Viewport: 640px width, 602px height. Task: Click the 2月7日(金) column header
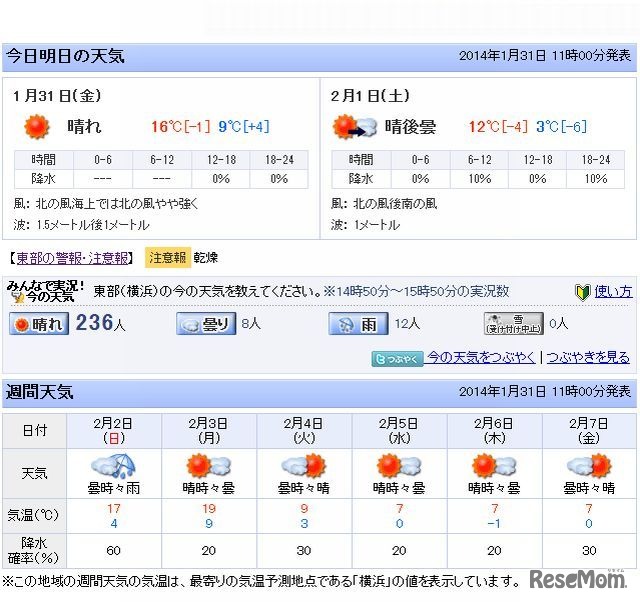click(x=589, y=431)
